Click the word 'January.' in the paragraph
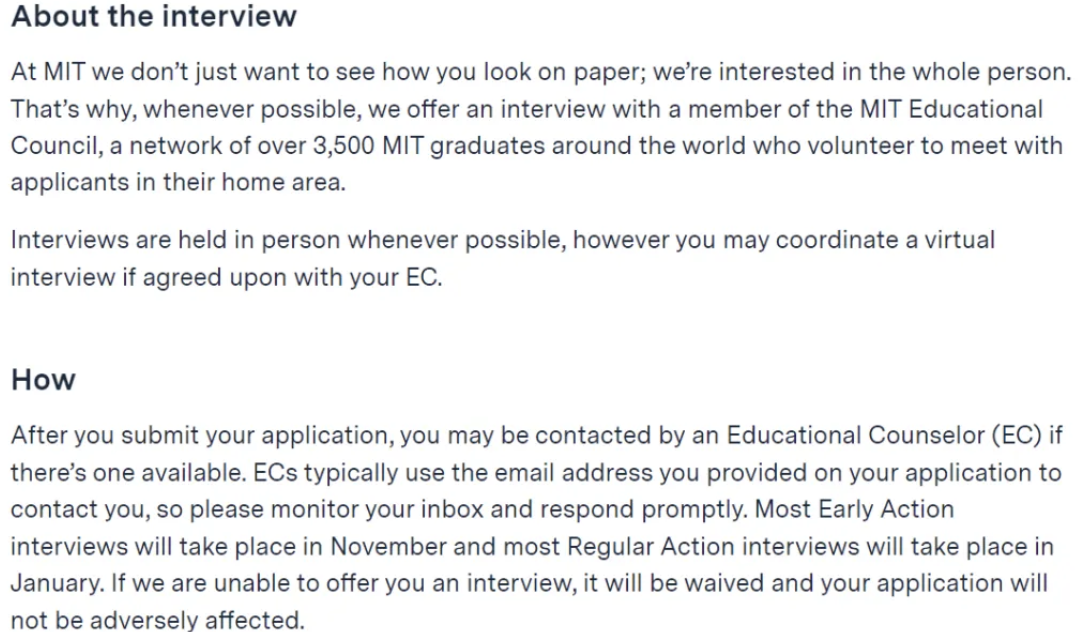 point(57,584)
